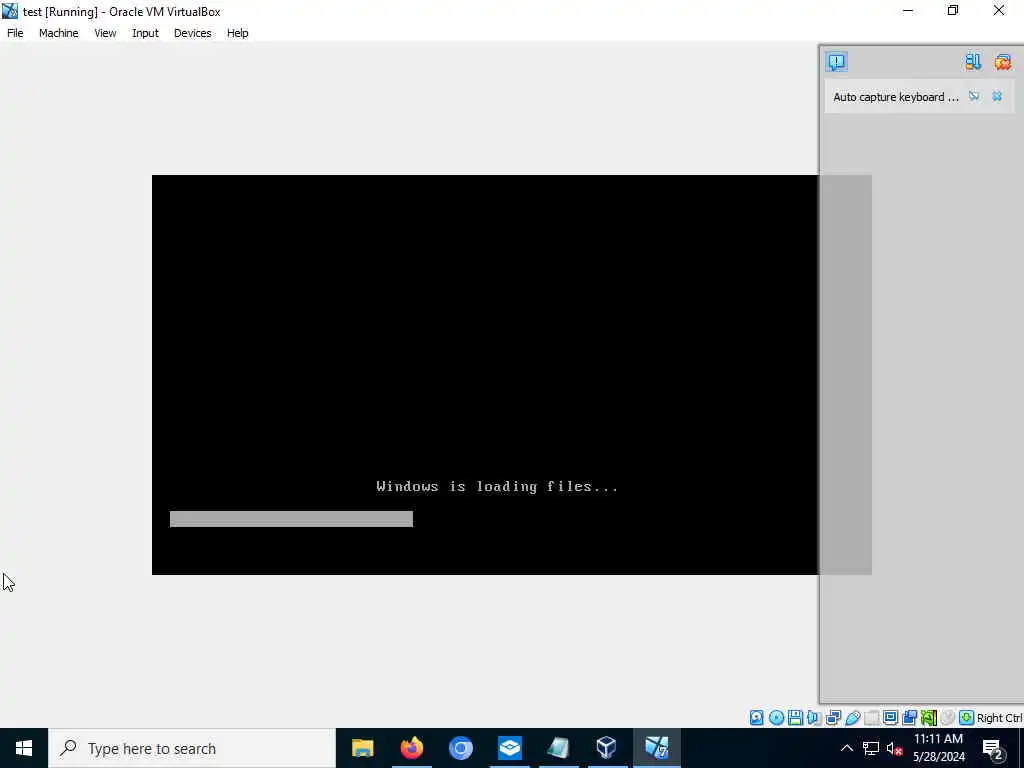Click the mouse integration status icon

click(948, 718)
